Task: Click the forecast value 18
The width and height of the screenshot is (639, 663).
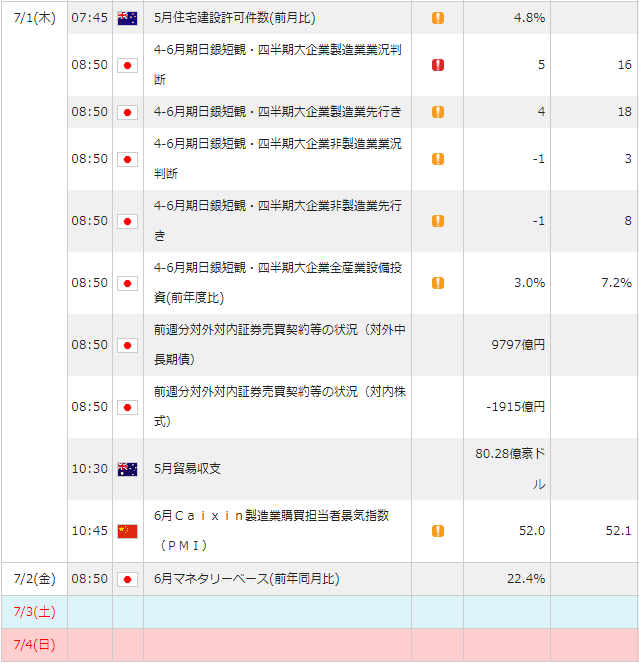Action: 625,112
